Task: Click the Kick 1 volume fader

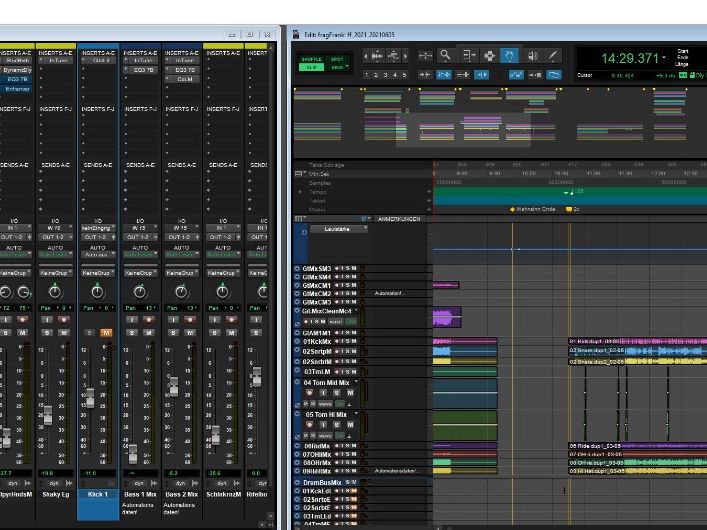Action: coord(89,398)
